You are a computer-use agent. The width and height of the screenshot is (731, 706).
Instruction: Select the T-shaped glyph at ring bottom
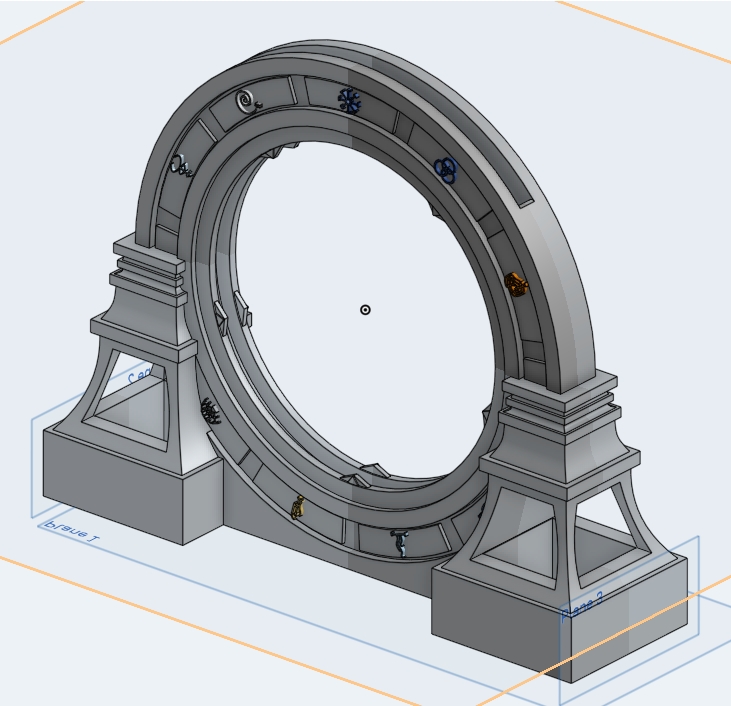click(400, 543)
